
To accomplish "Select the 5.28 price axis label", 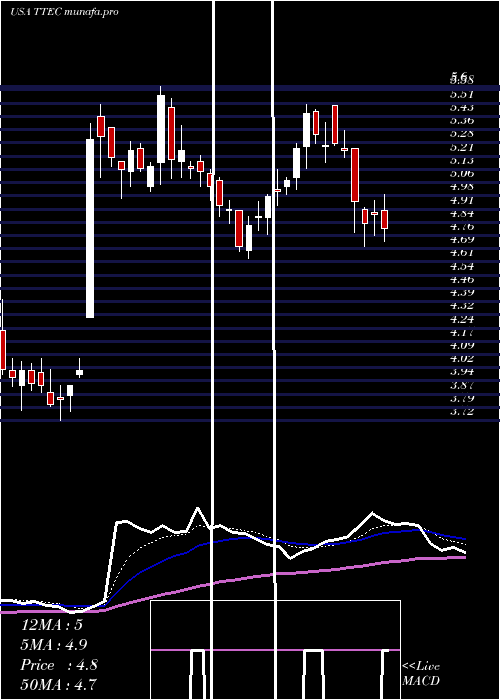I will [x=461, y=133].
